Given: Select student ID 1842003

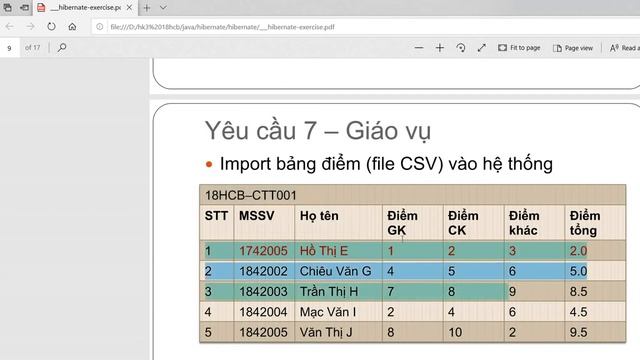Looking at the screenshot, I should click(x=263, y=291).
